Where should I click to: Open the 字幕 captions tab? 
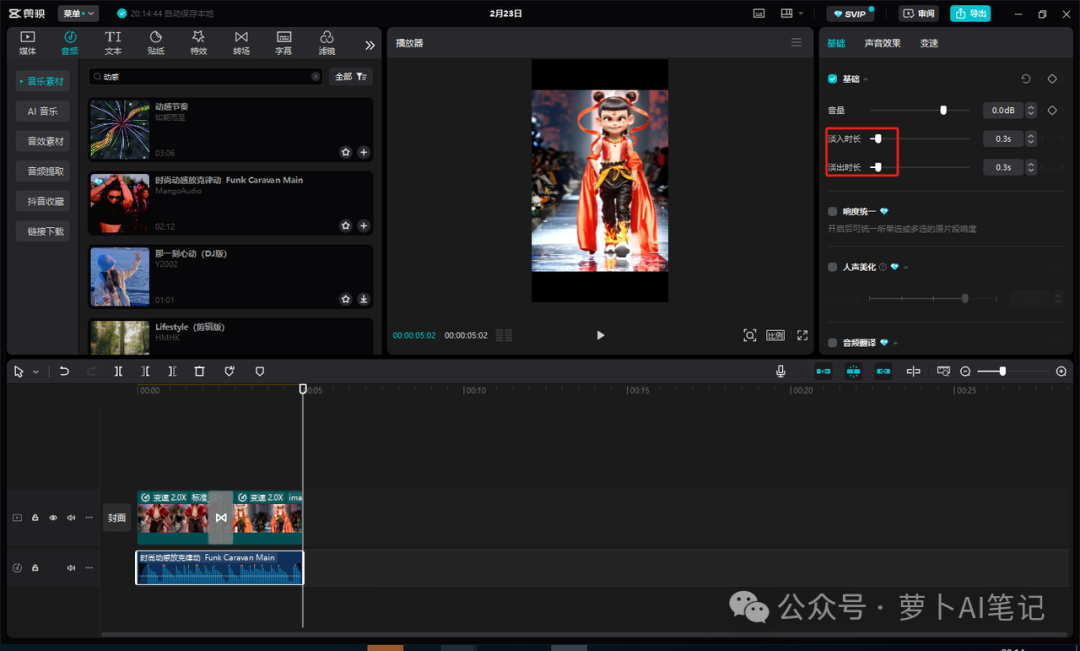[284, 43]
